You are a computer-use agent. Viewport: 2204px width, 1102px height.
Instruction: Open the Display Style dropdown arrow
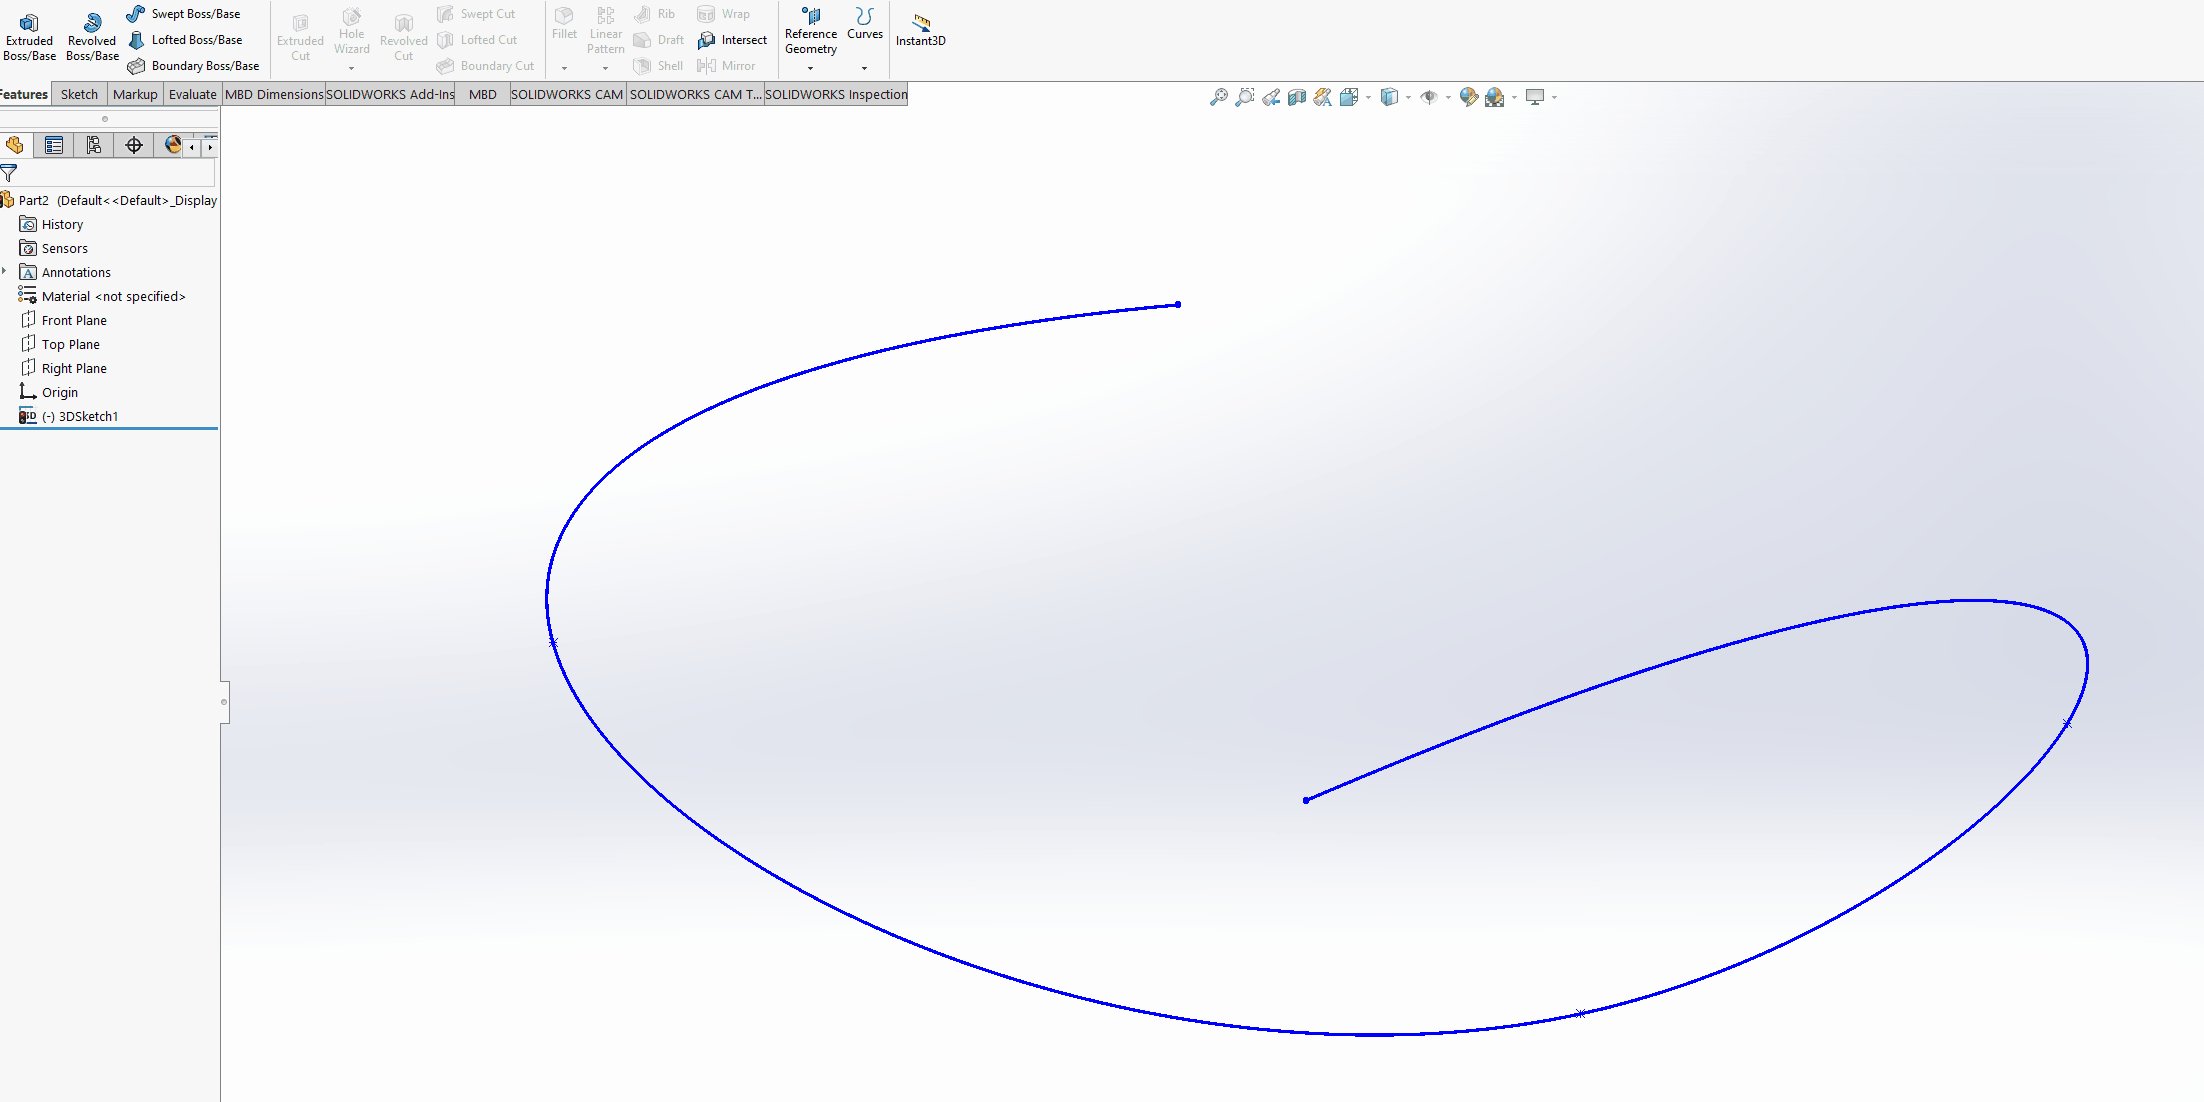tap(1408, 98)
